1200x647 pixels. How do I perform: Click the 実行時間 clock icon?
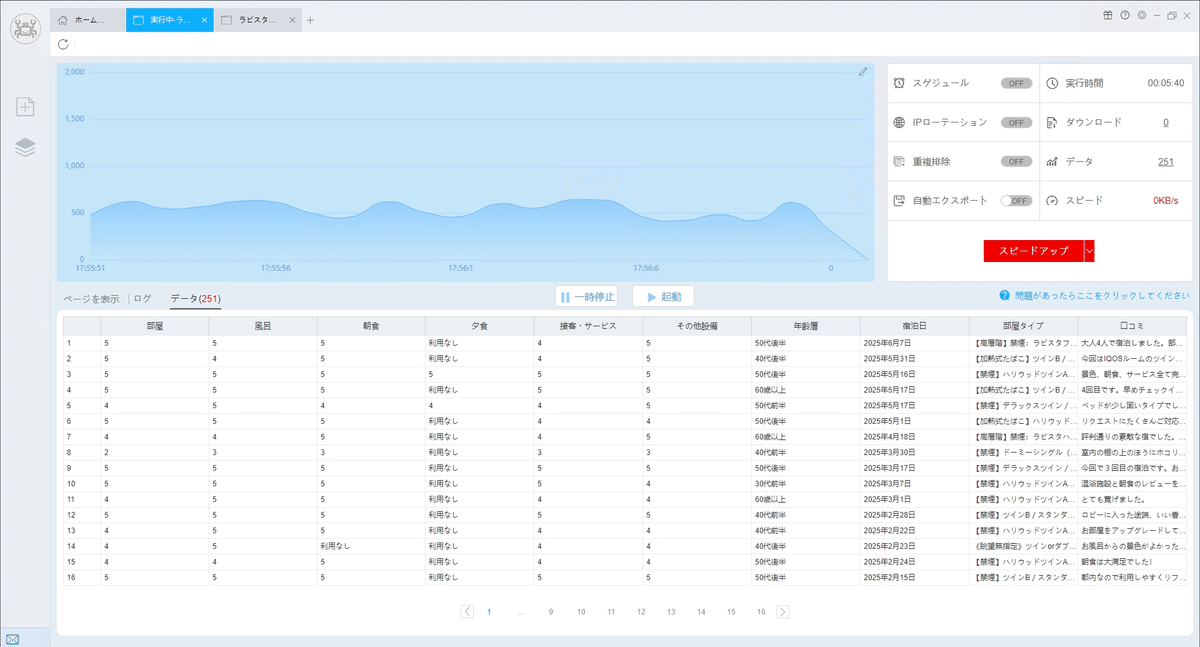click(x=1052, y=83)
